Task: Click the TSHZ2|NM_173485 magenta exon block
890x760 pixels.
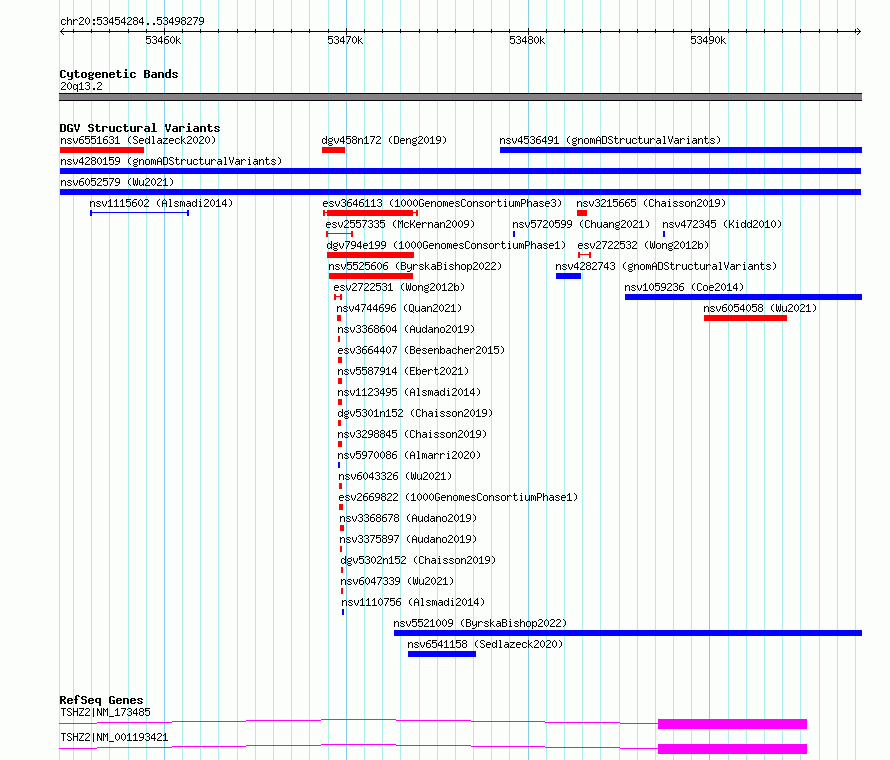Action: click(732, 724)
